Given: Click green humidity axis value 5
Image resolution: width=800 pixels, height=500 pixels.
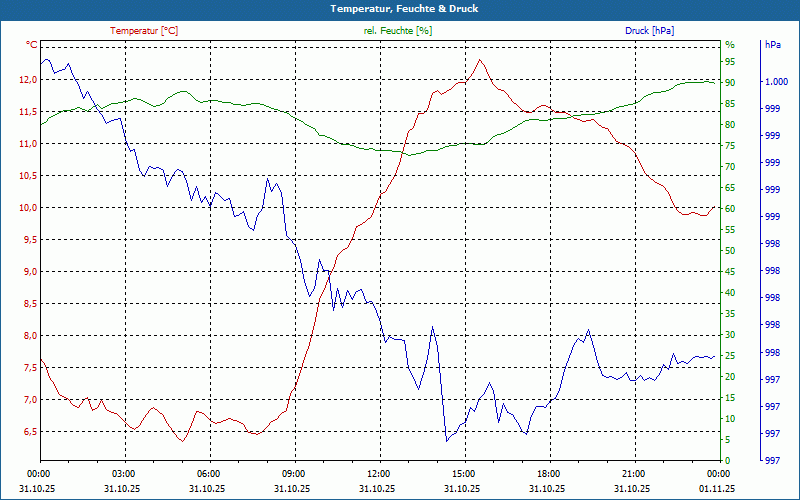Looking at the screenshot, I should (728, 440).
